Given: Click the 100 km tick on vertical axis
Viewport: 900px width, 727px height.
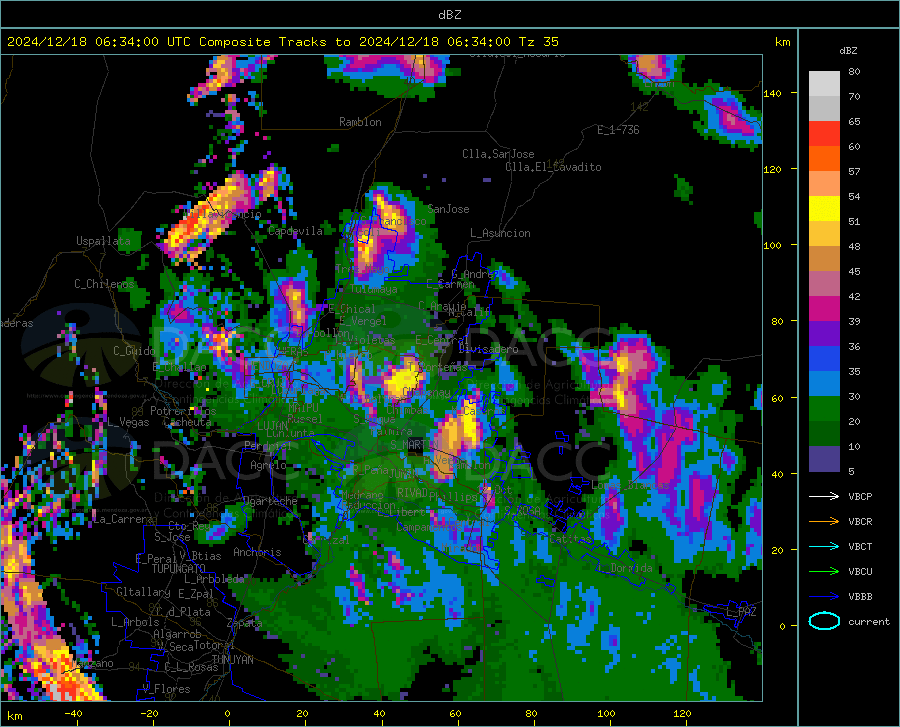Looking at the screenshot, I should pos(772,245).
